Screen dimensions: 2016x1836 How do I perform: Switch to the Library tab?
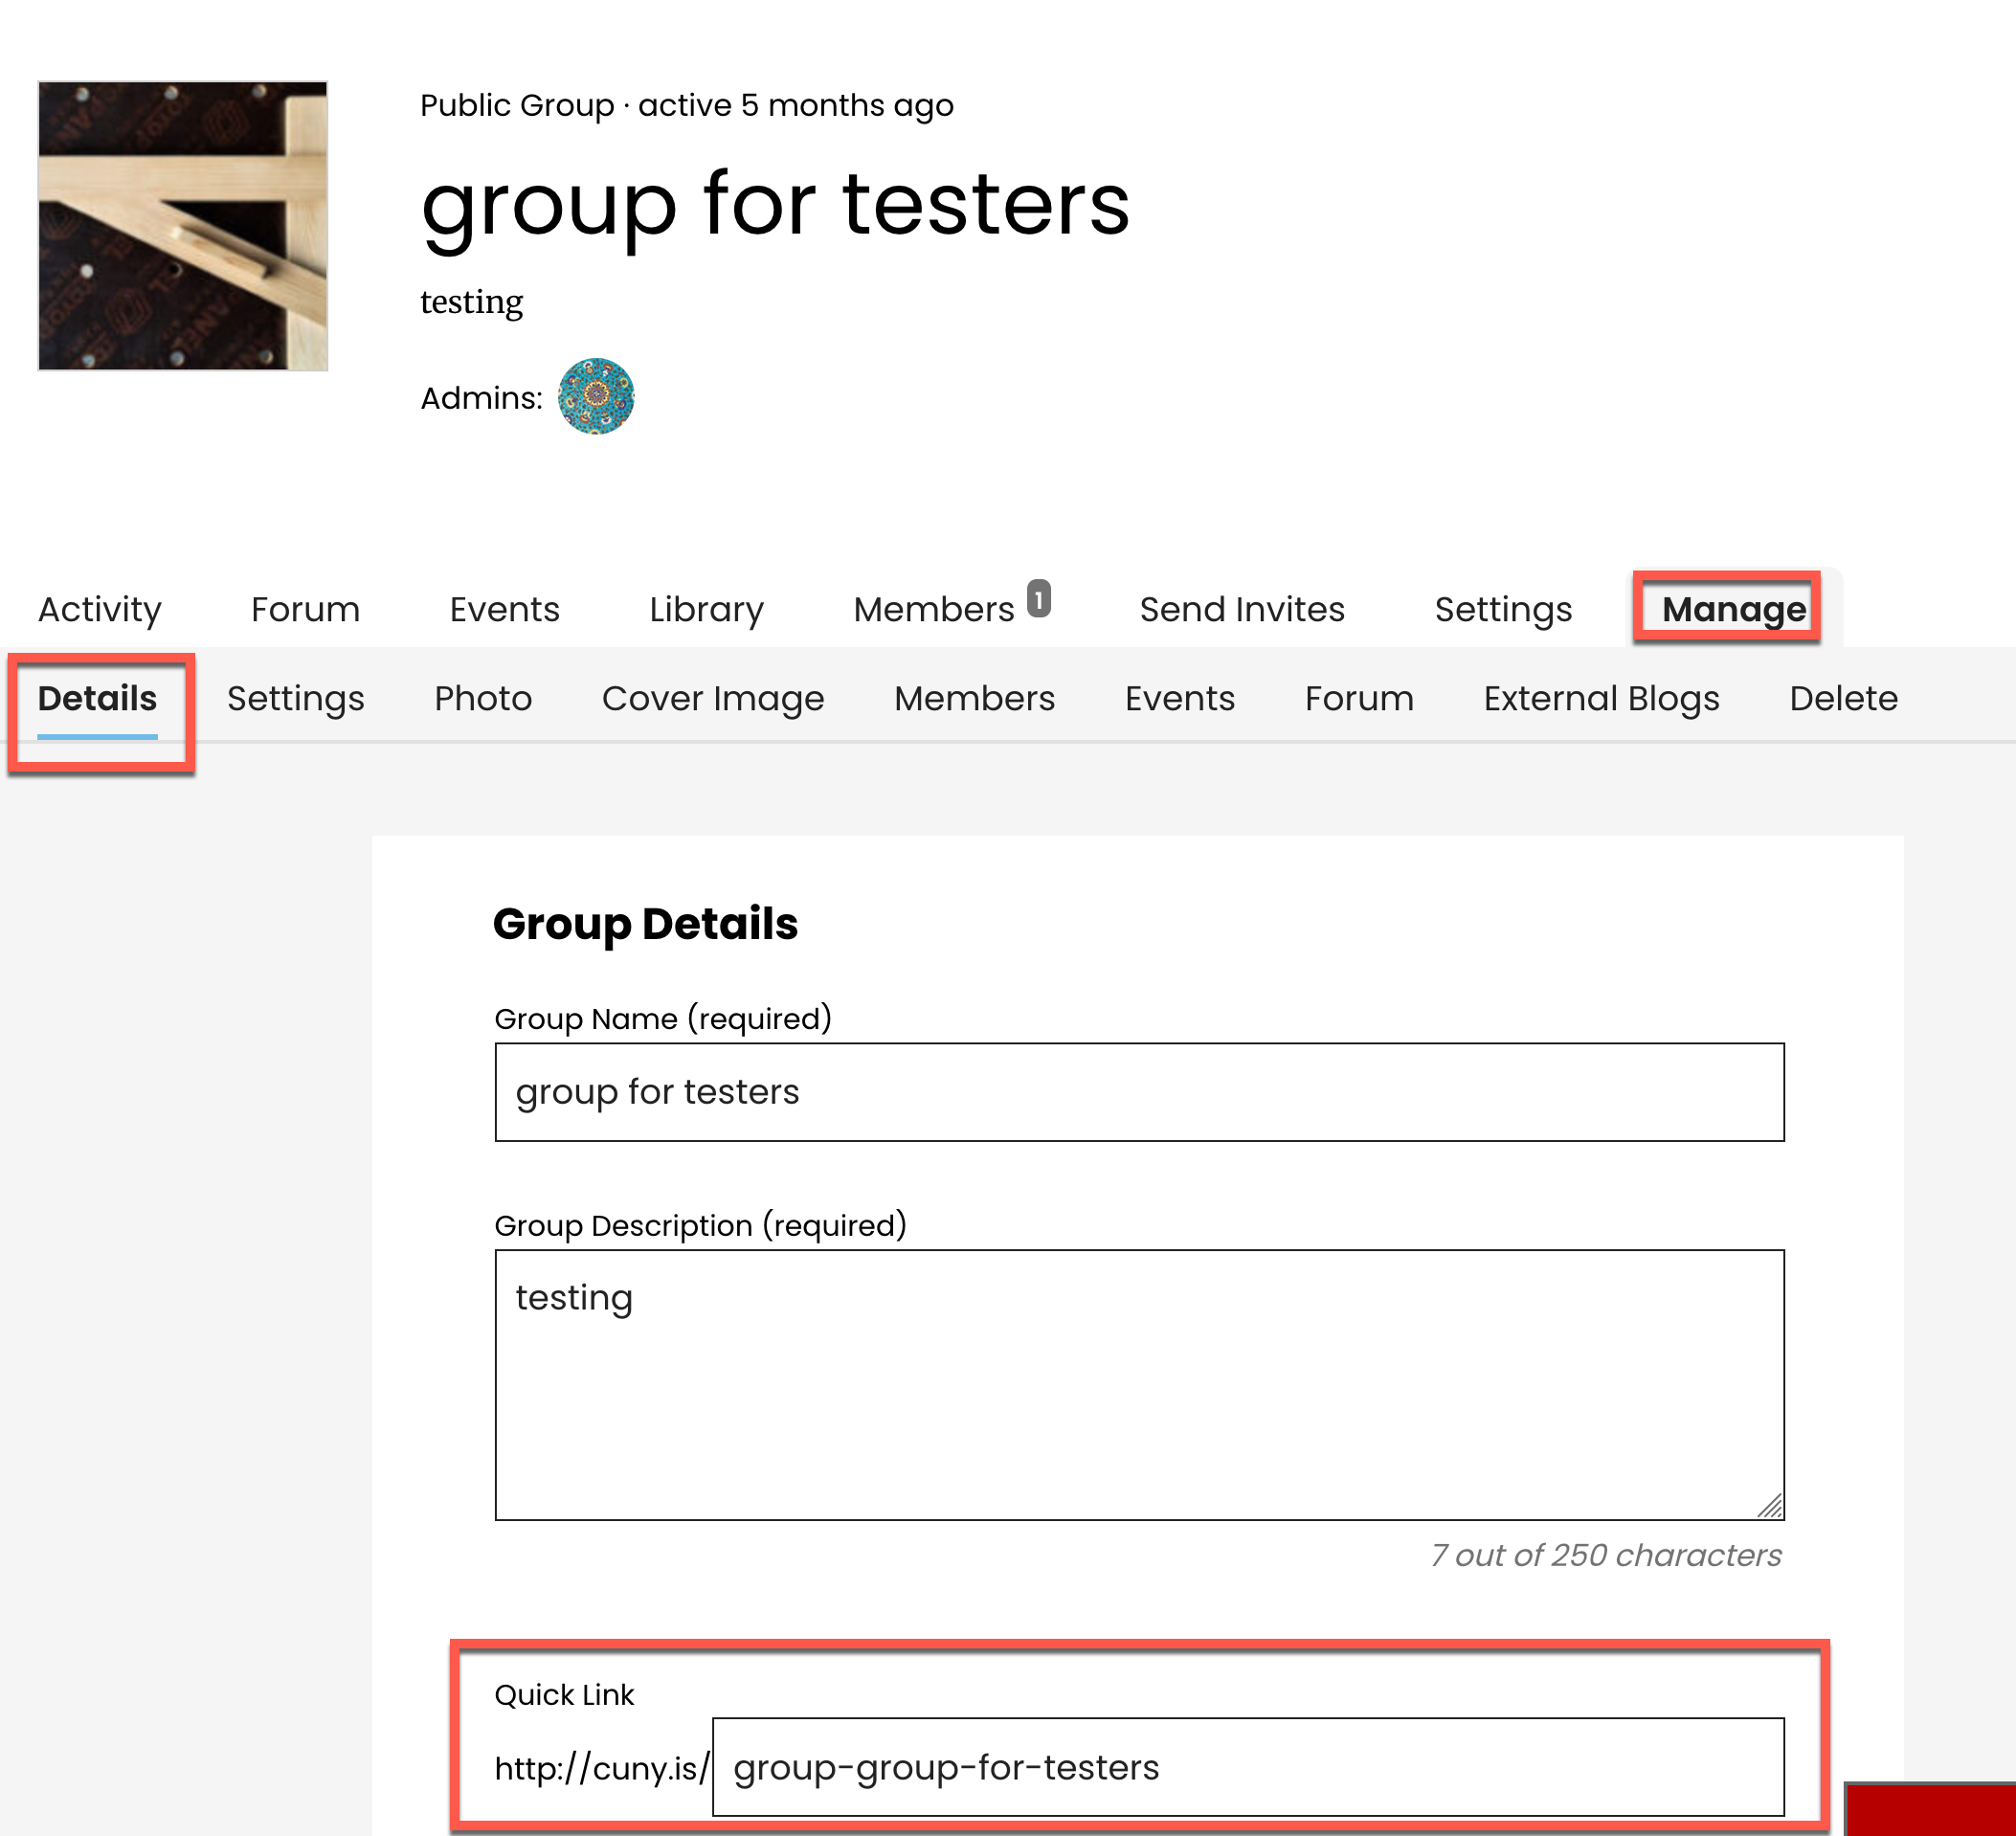[706, 609]
